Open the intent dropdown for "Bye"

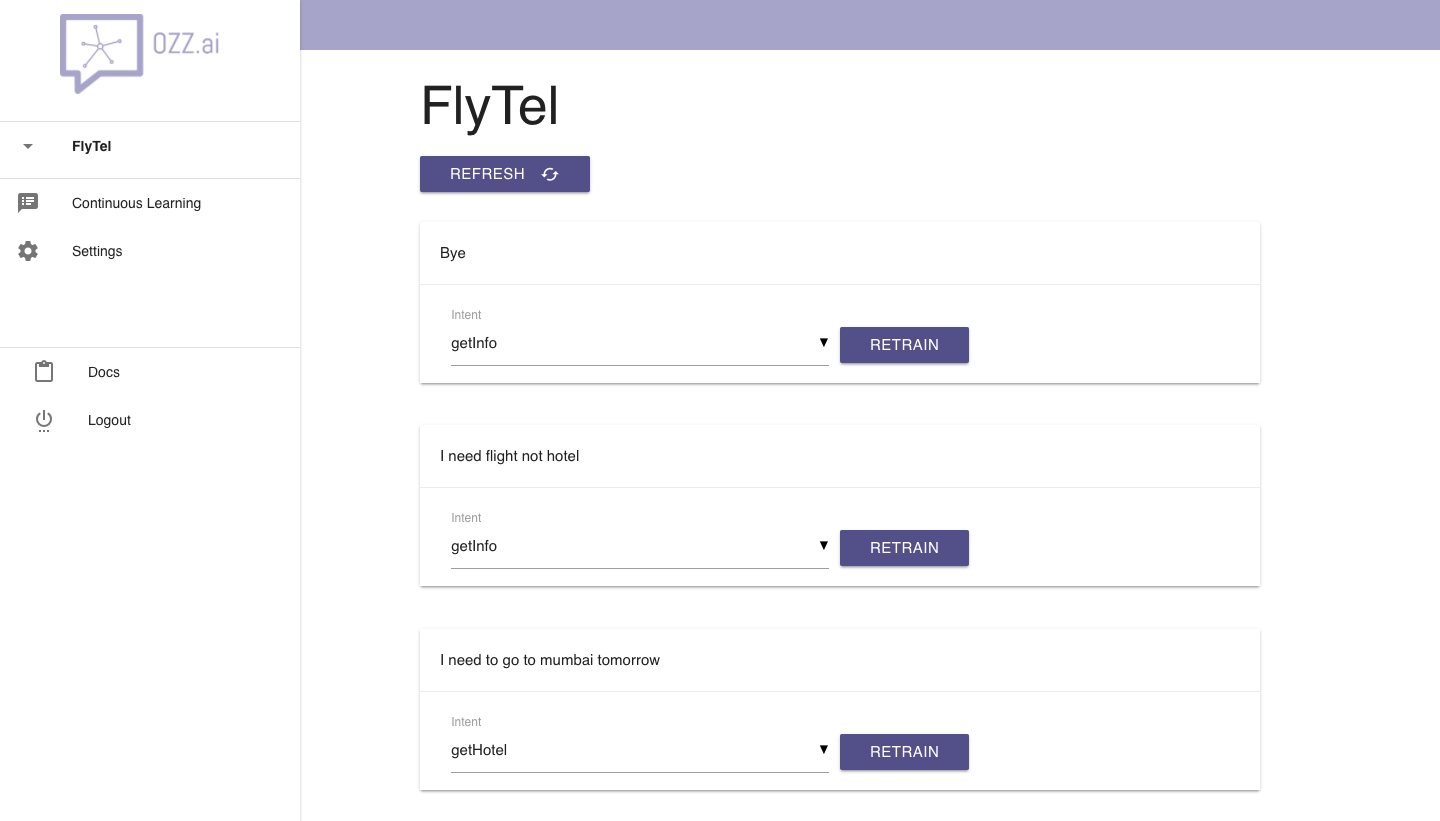coord(639,344)
